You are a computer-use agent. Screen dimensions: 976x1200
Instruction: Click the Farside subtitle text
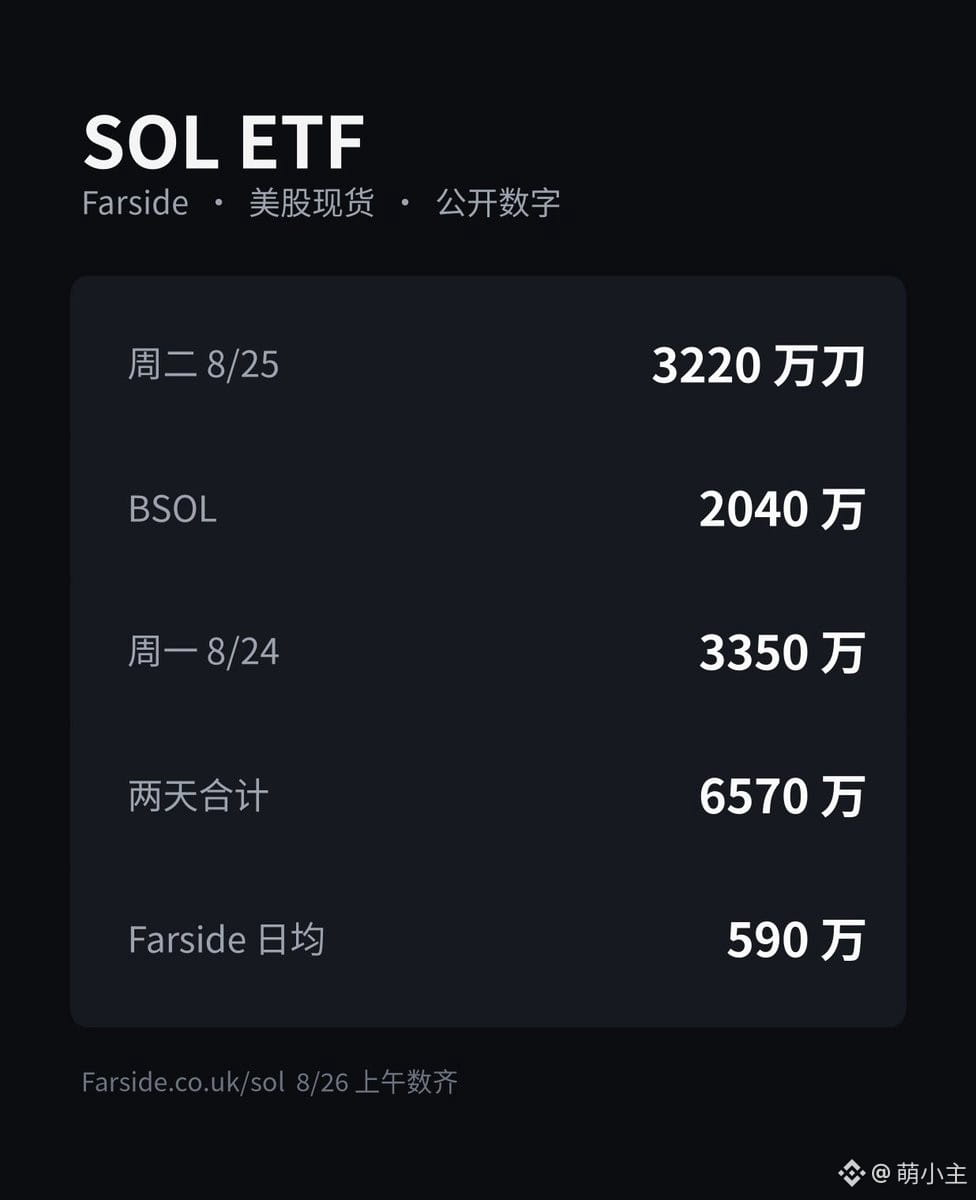(135, 203)
